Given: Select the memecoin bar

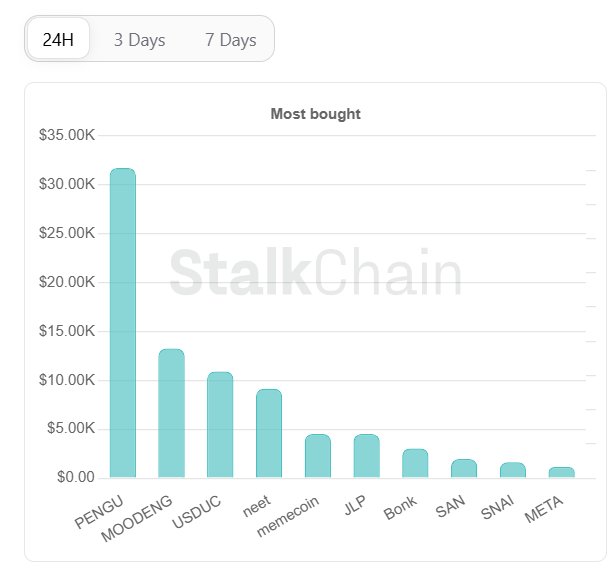Looking at the screenshot, I should [x=318, y=456].
